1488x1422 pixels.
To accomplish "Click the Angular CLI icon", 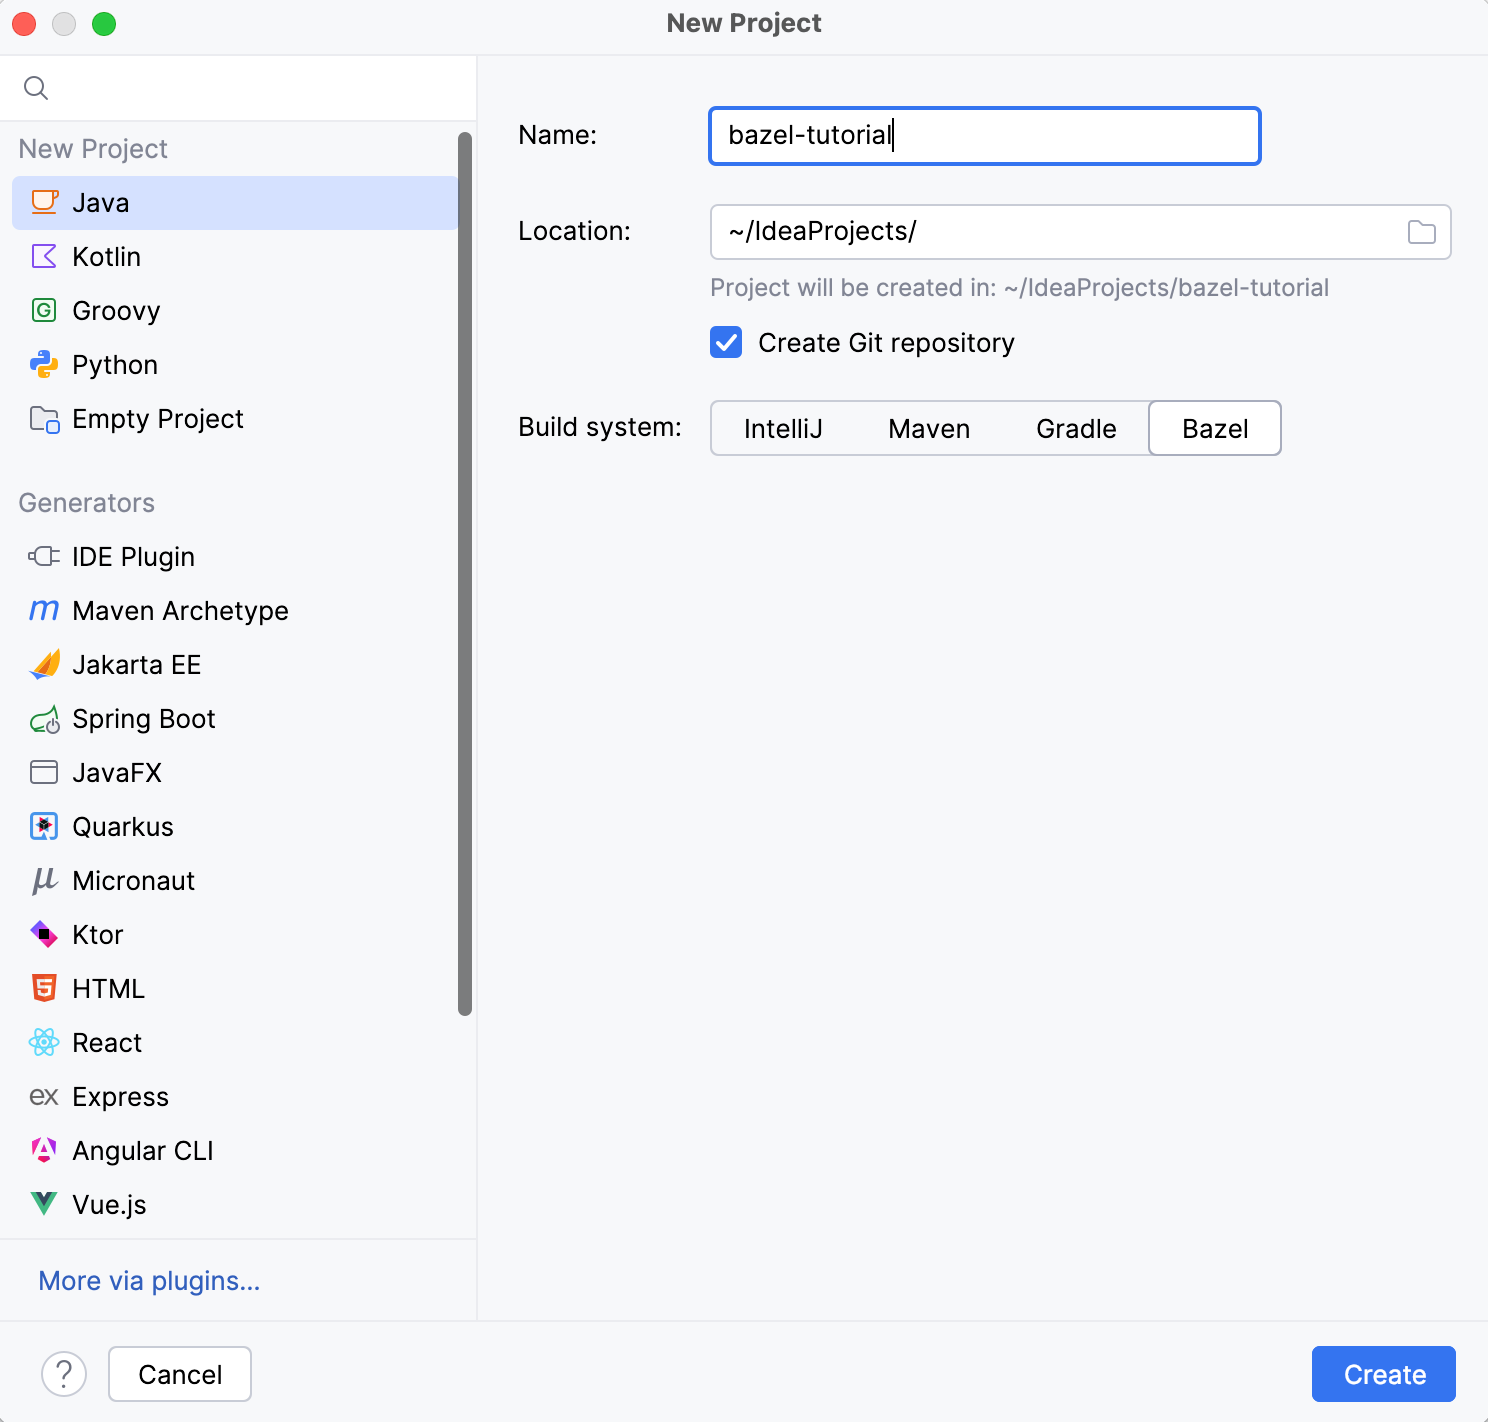I will 44,1151.
